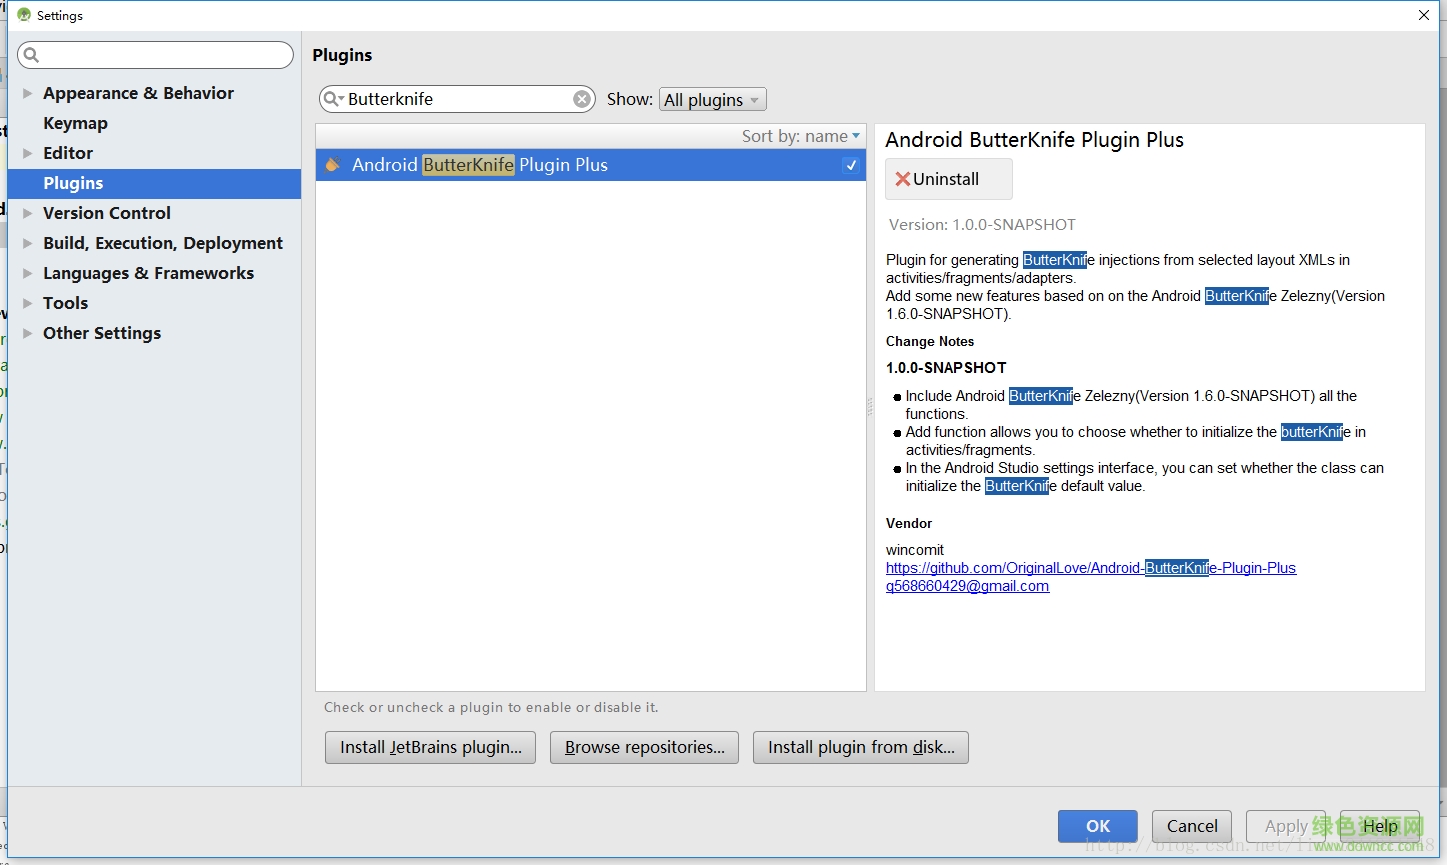Expand Build, Execution, Deployment section
The width and height of the screenshot is (1447, 865).
(x=28, y=243)
